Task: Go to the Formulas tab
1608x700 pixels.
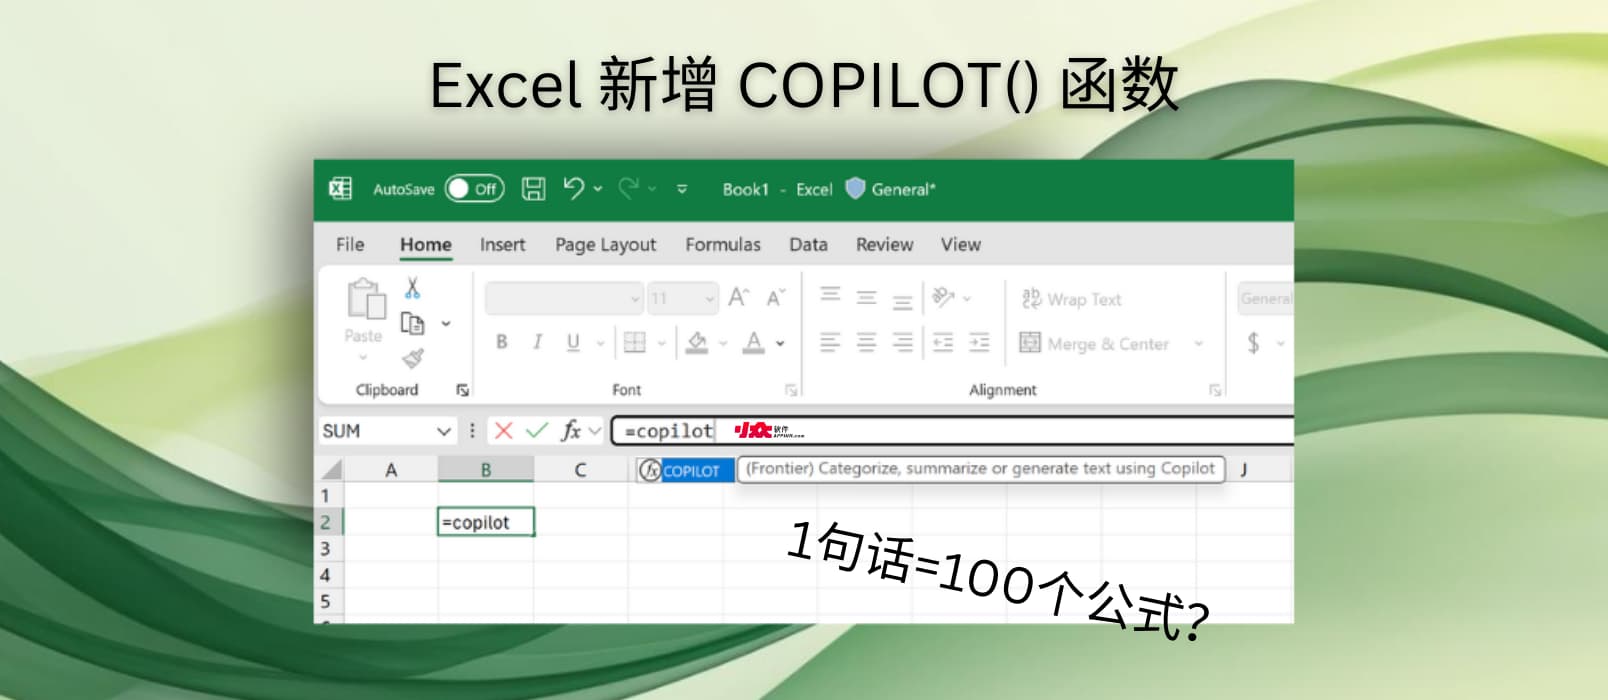Action: tap(723, 244)
